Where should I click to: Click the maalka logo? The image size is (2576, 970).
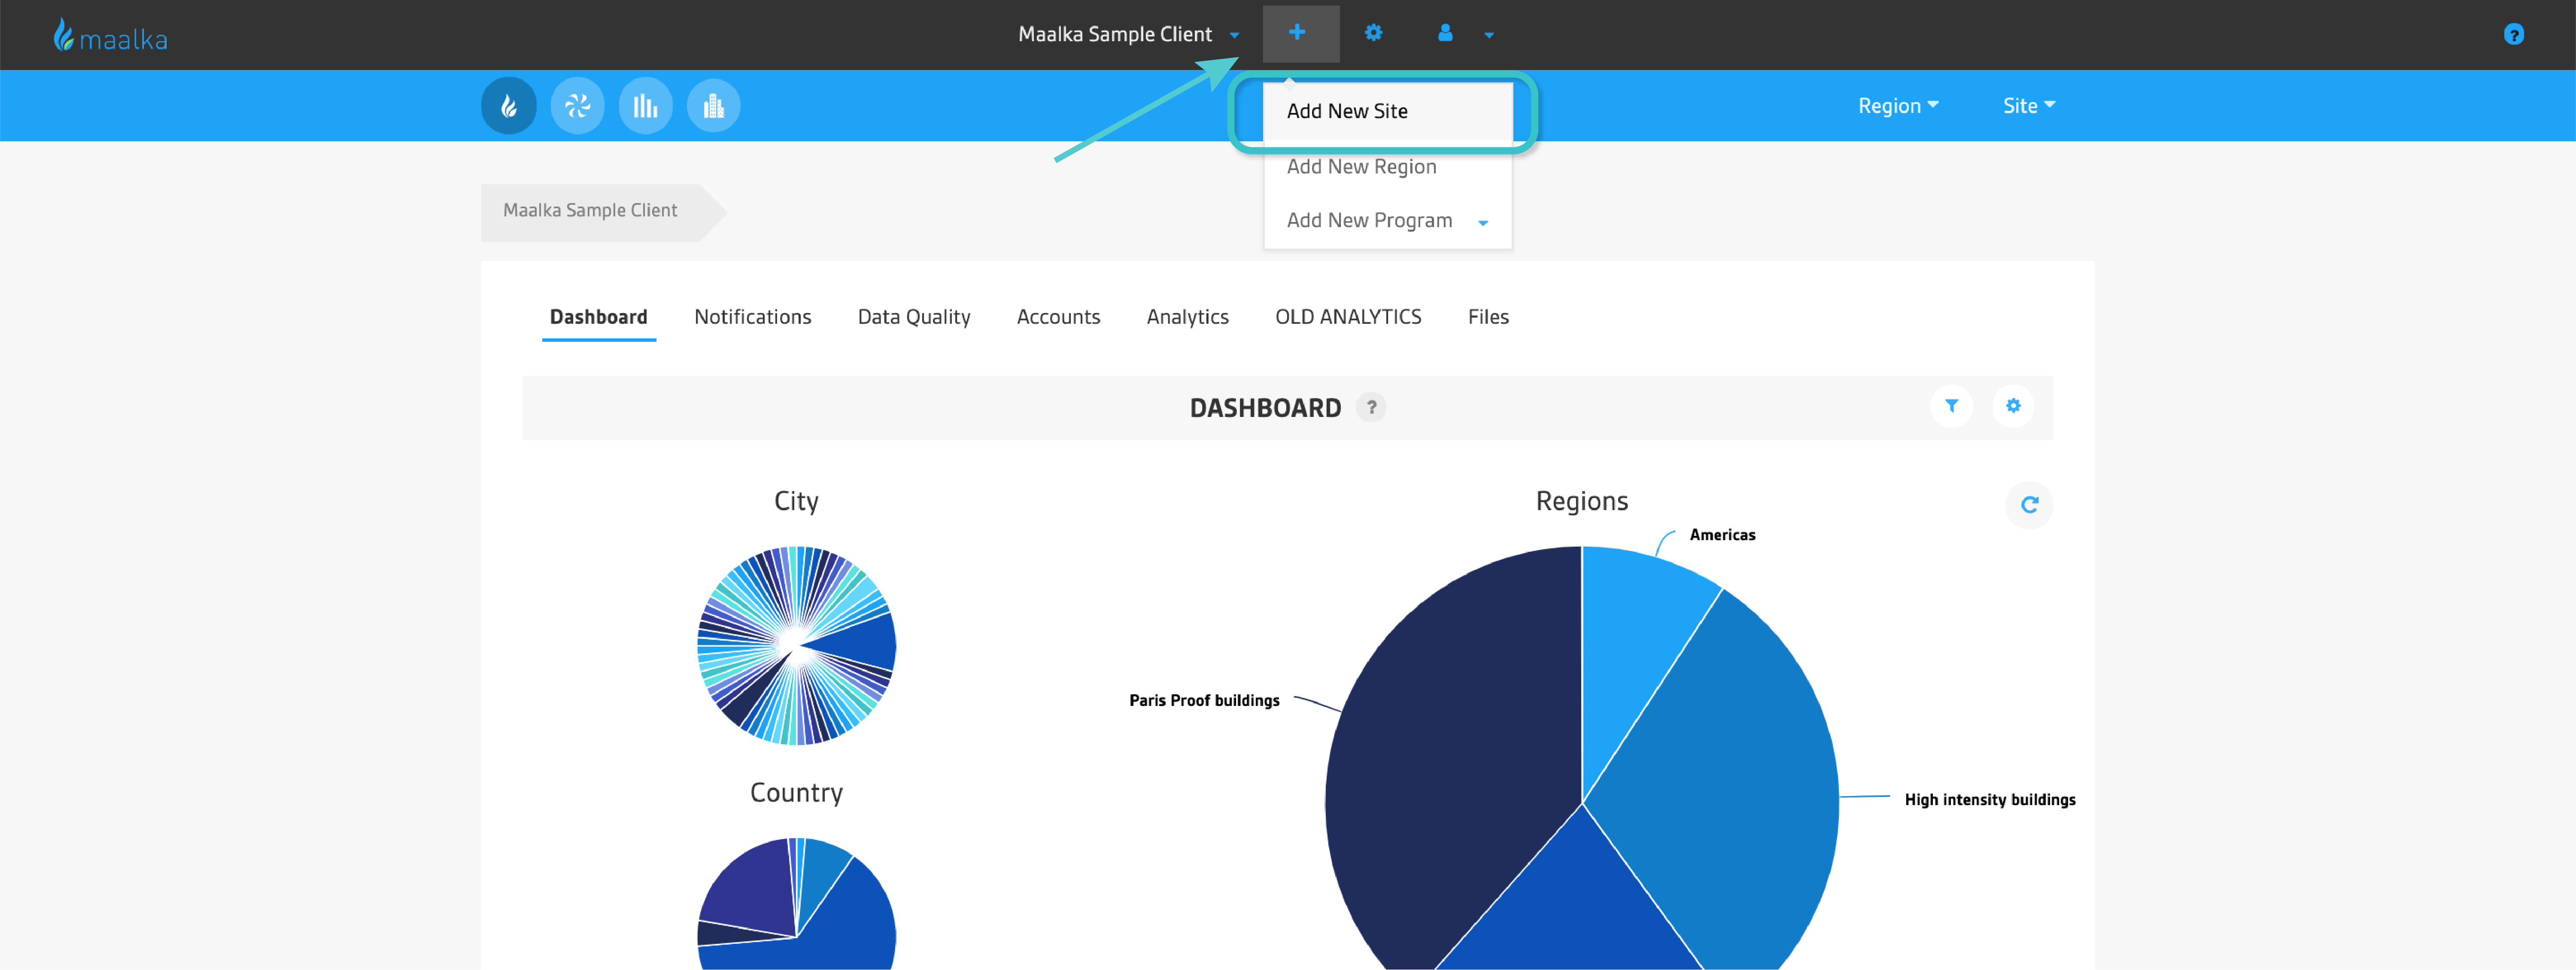[x=110, y=36]
